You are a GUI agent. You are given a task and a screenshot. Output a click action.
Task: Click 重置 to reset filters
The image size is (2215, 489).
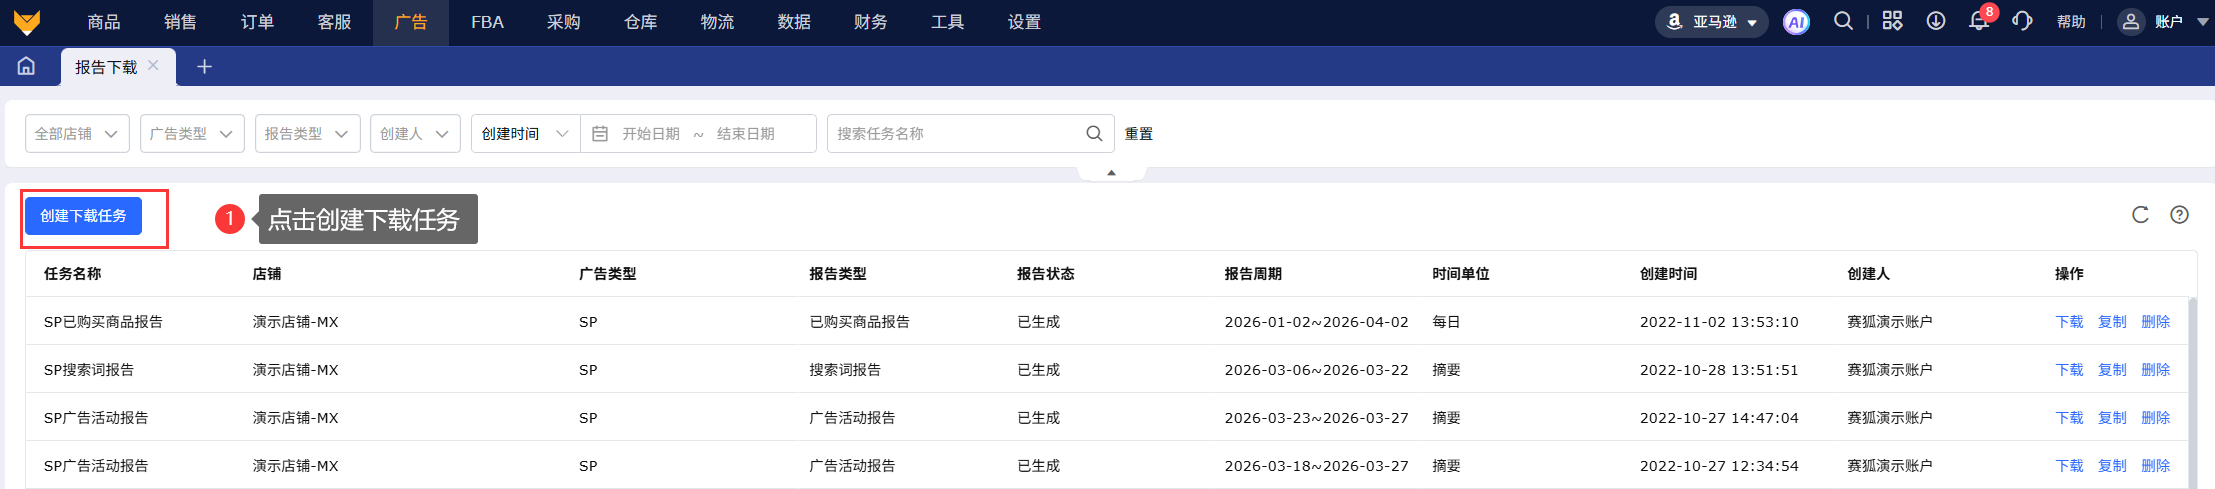coord(1139,133)
